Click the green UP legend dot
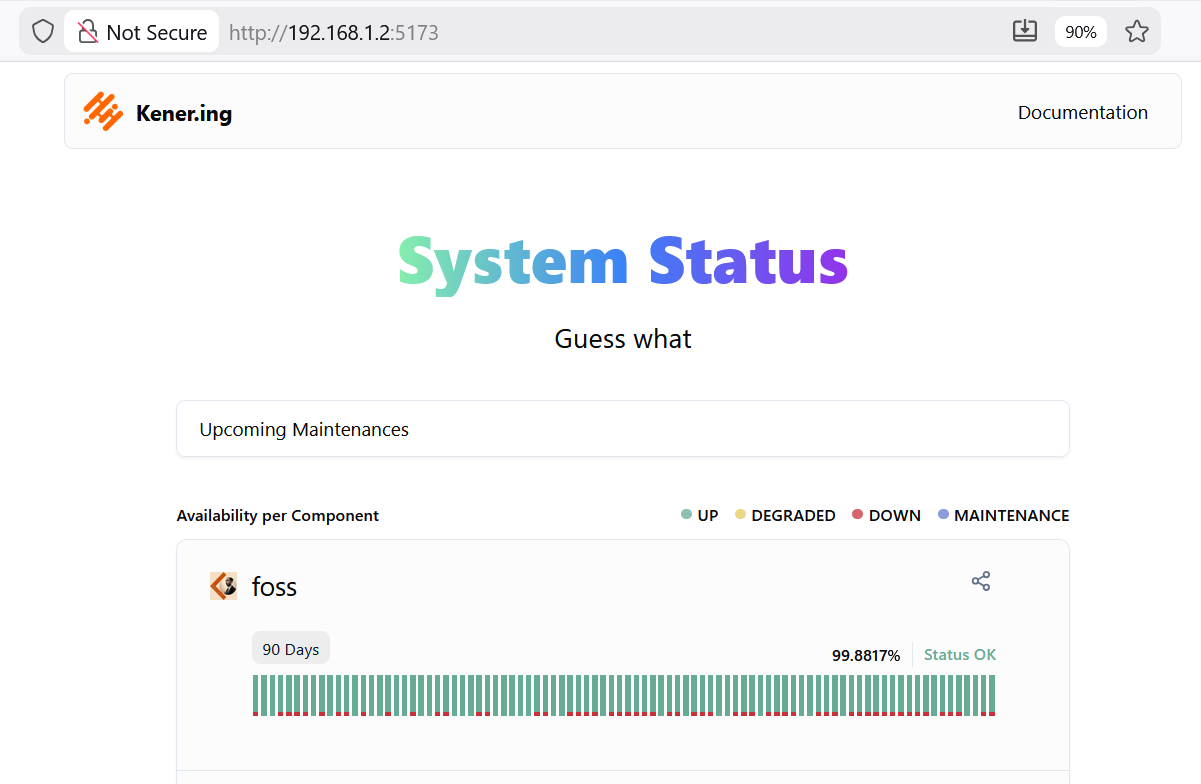 (685, 514)
